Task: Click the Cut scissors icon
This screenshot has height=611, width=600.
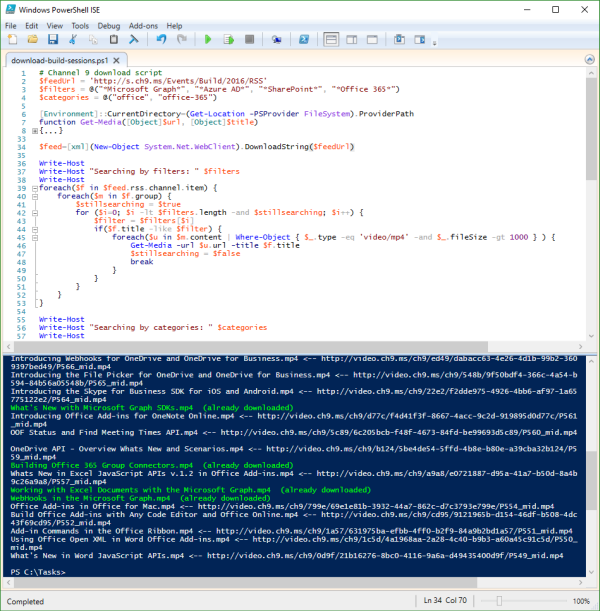Action: click(72, 39)
